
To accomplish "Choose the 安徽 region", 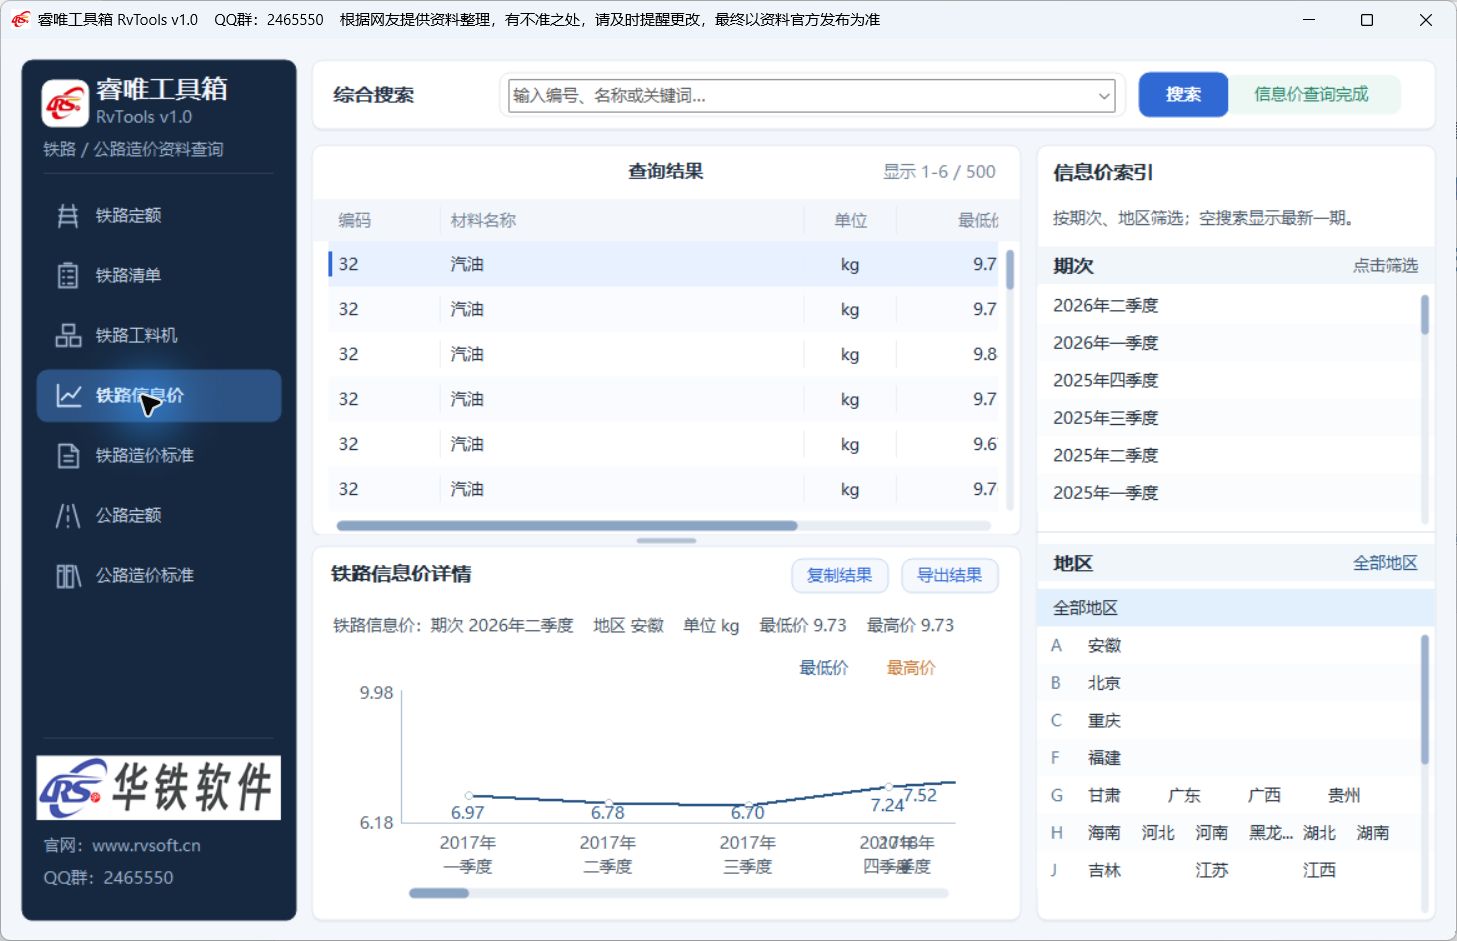I will pos(1104,646).
